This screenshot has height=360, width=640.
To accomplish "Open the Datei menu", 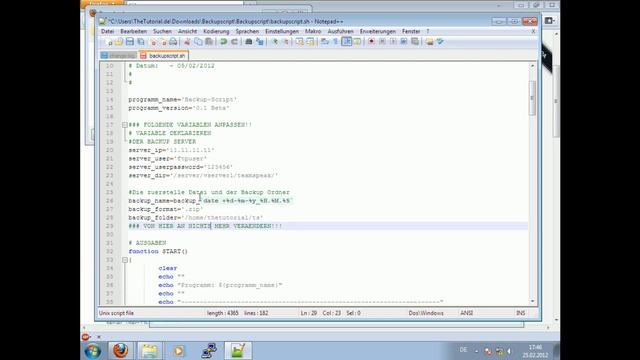I will point(107,31).
